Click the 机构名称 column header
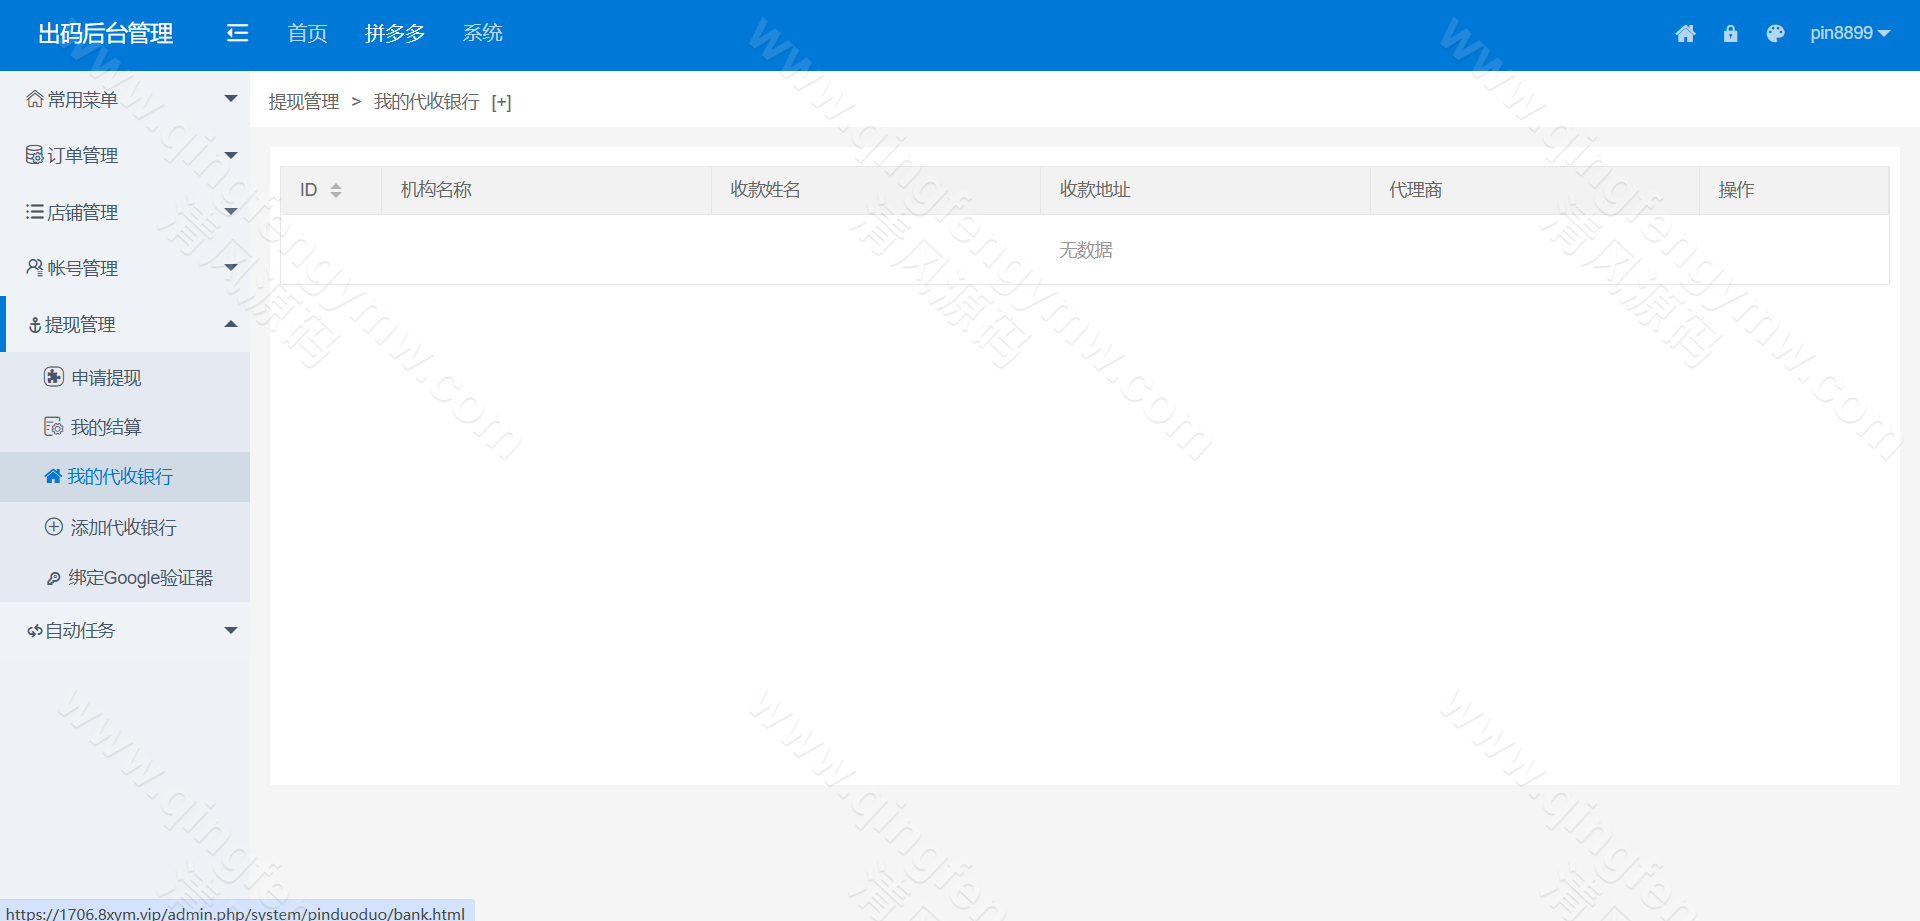Image resolution: width=1920 pixels, height=921 pixels. point(436,190)
